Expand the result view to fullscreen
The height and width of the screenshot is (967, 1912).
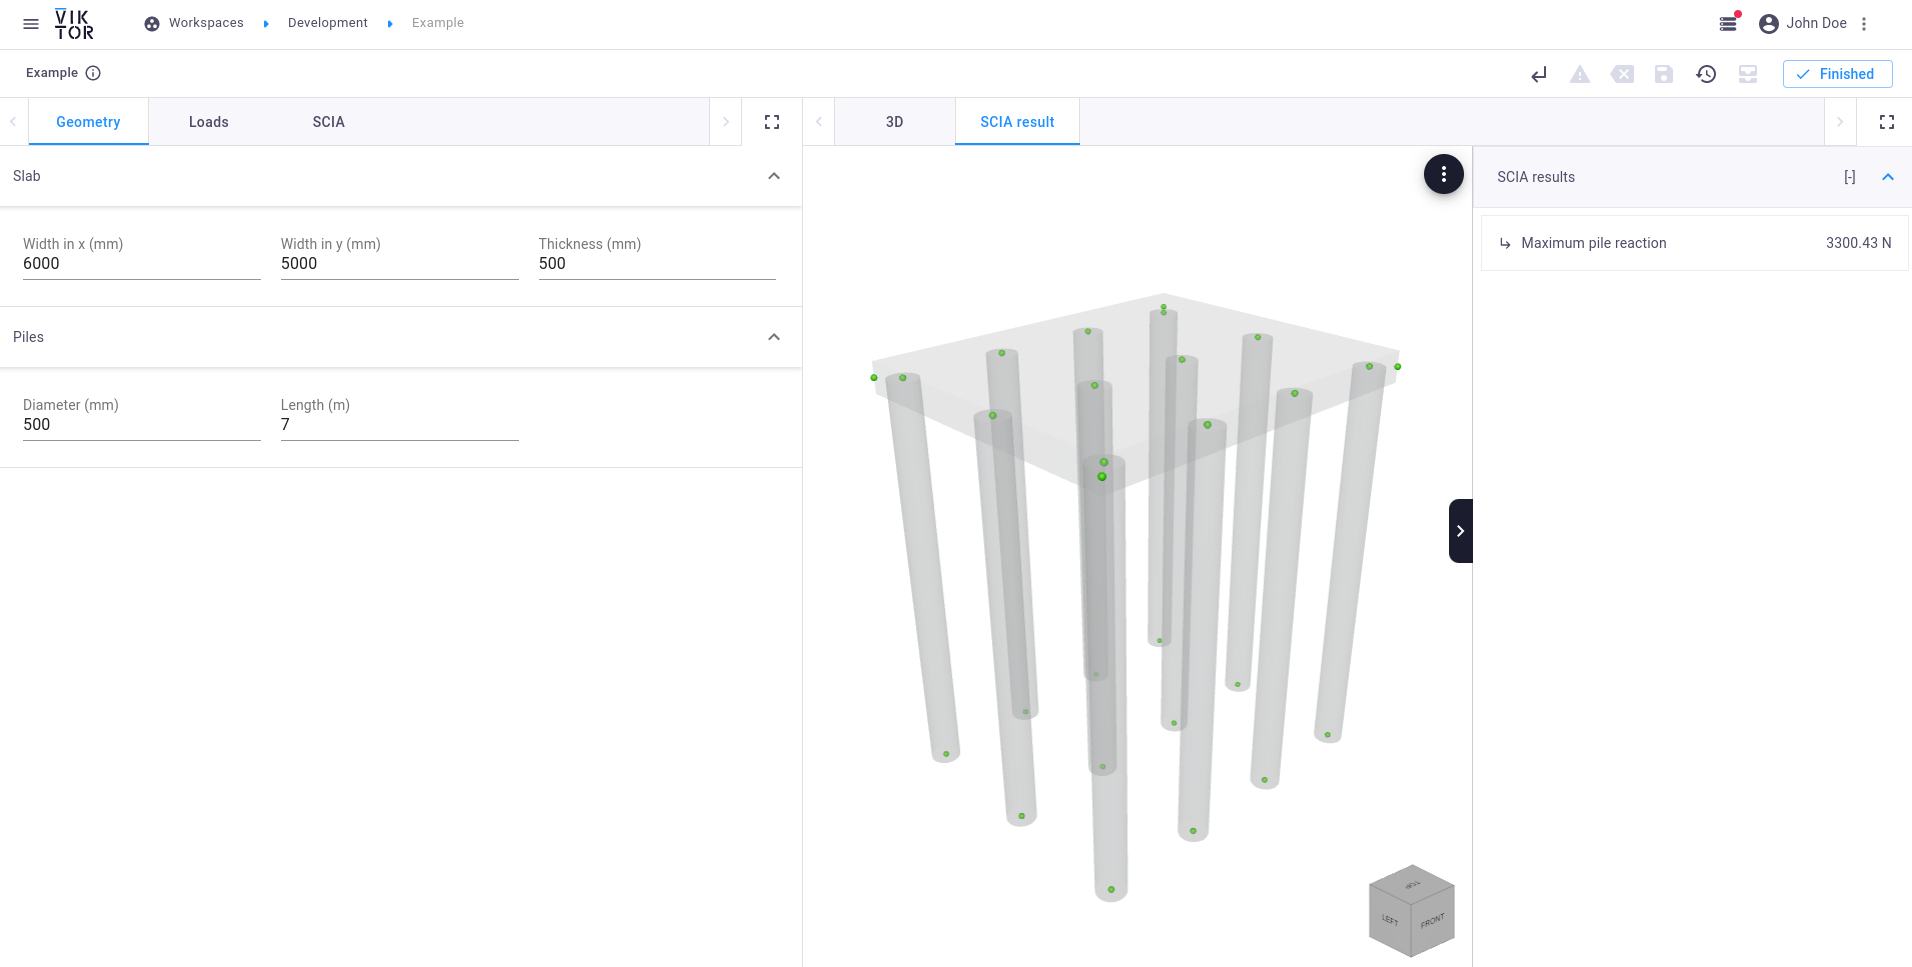1887,122
